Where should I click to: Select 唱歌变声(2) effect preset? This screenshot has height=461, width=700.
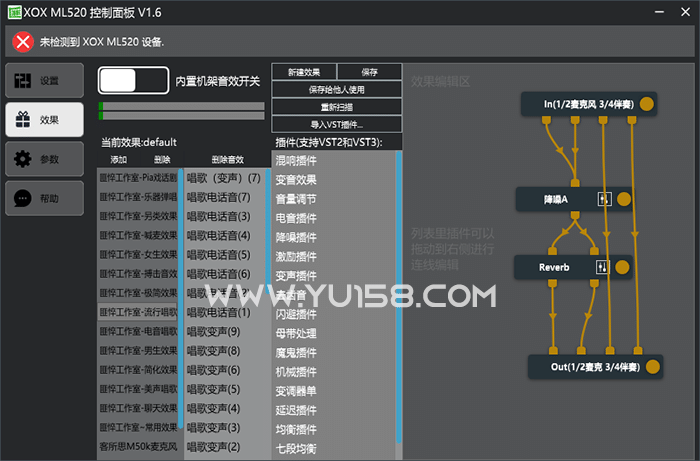click(225, 447)
